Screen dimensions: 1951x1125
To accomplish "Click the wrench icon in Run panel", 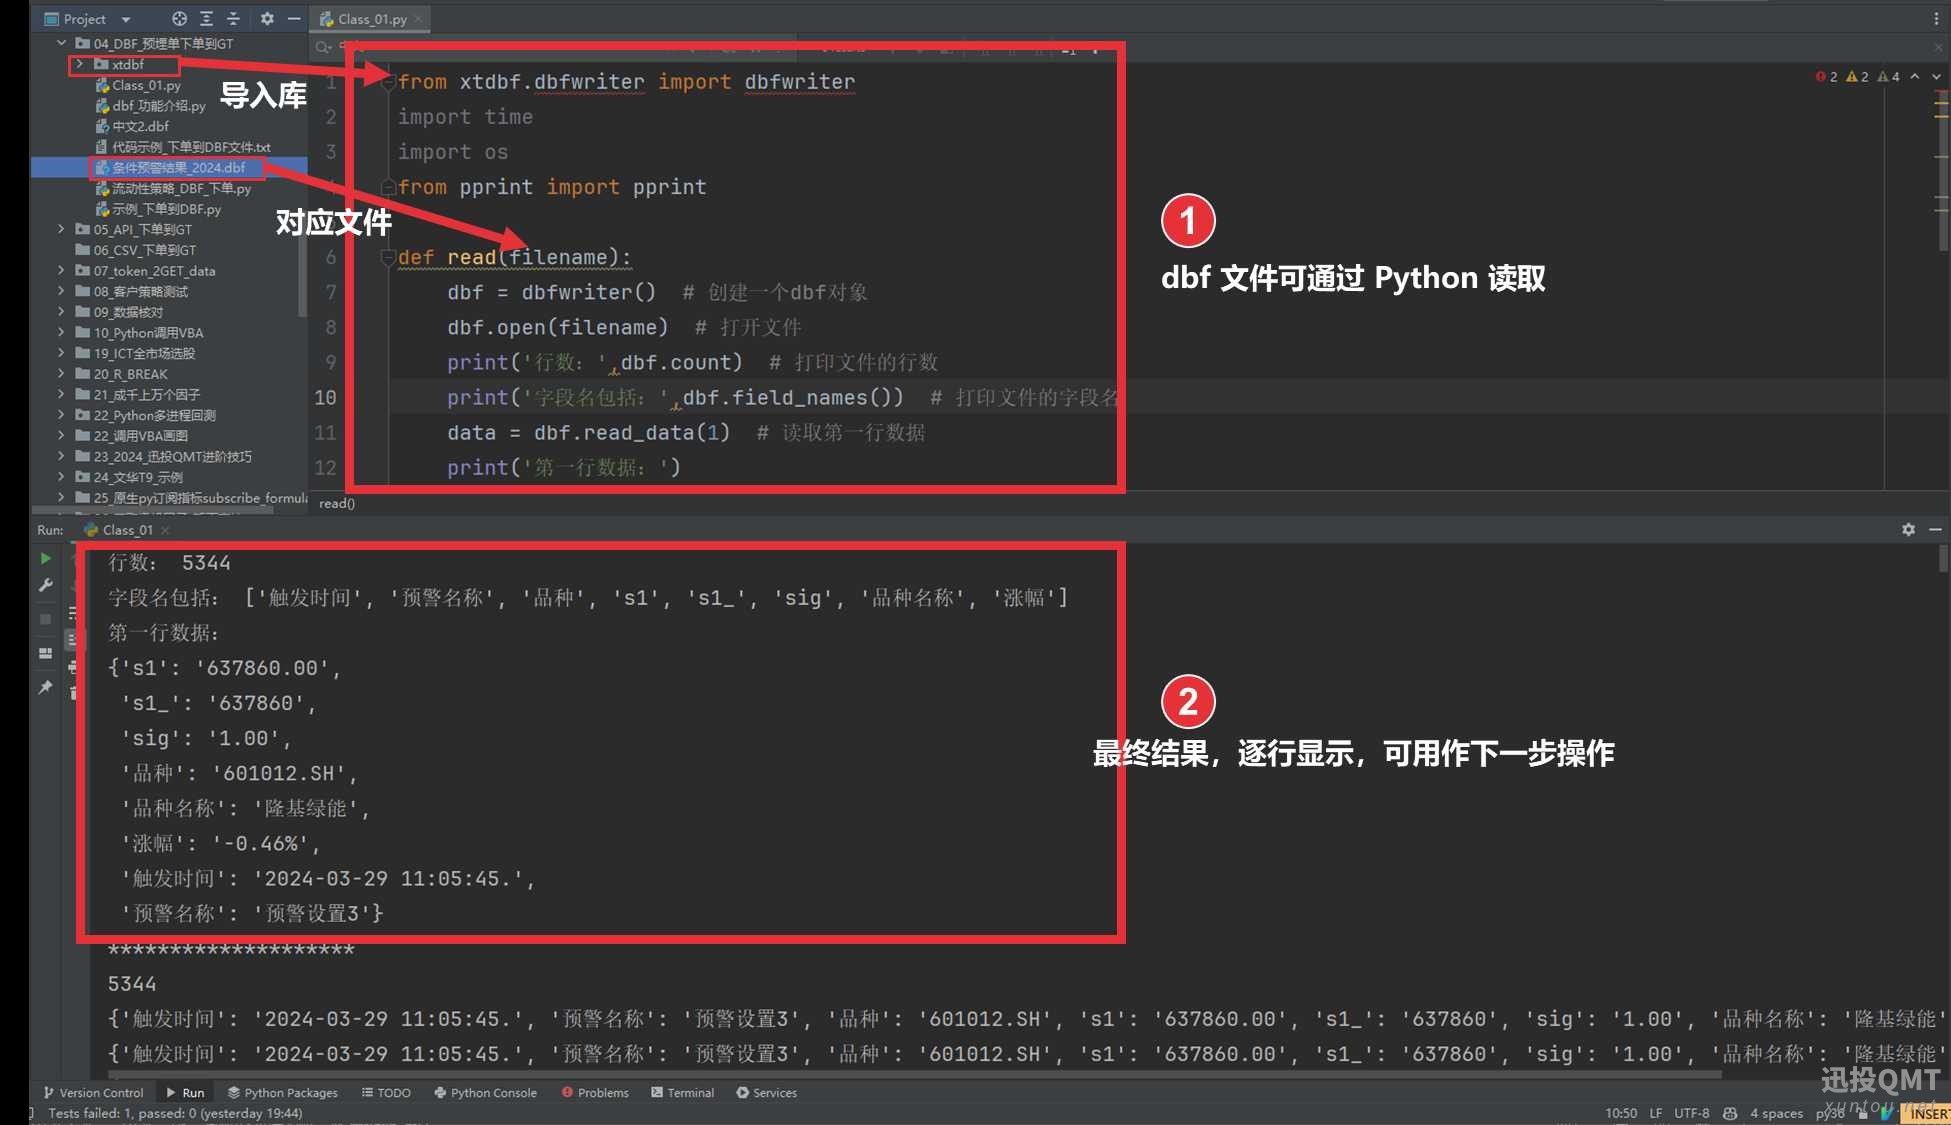I will (x=45, y=585).
